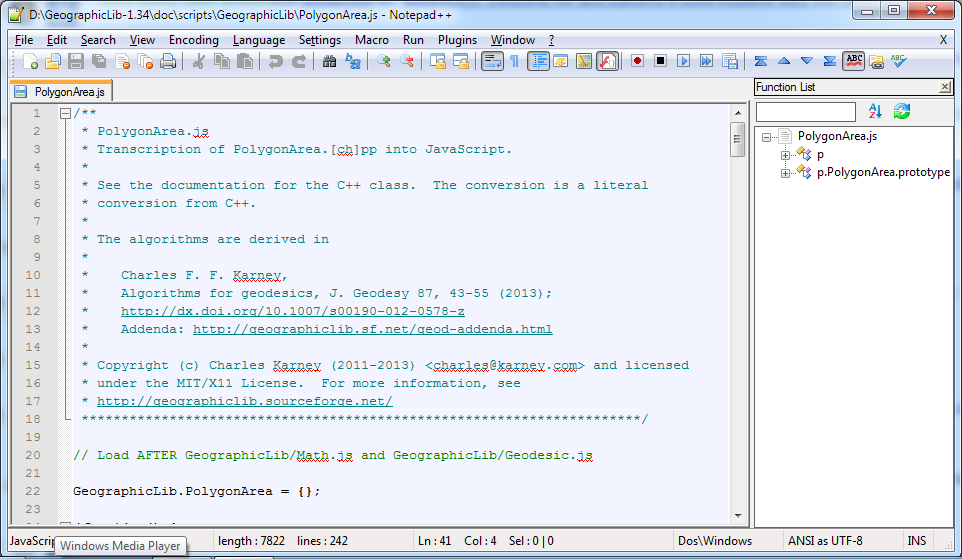
Task: Create a new file with toolbar icon
Action: (30, 61)
